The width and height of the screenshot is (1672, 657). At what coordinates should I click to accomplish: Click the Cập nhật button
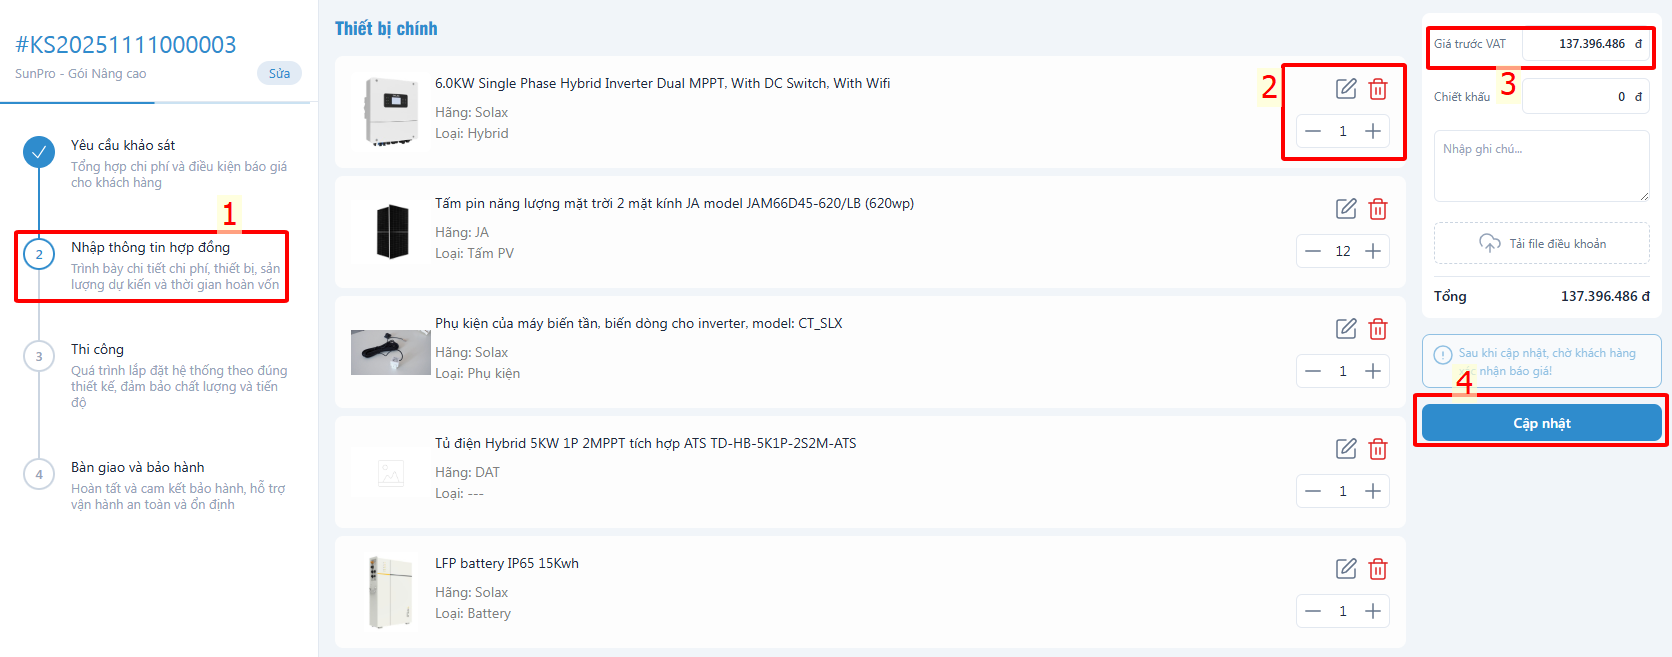coord(1541,423)
